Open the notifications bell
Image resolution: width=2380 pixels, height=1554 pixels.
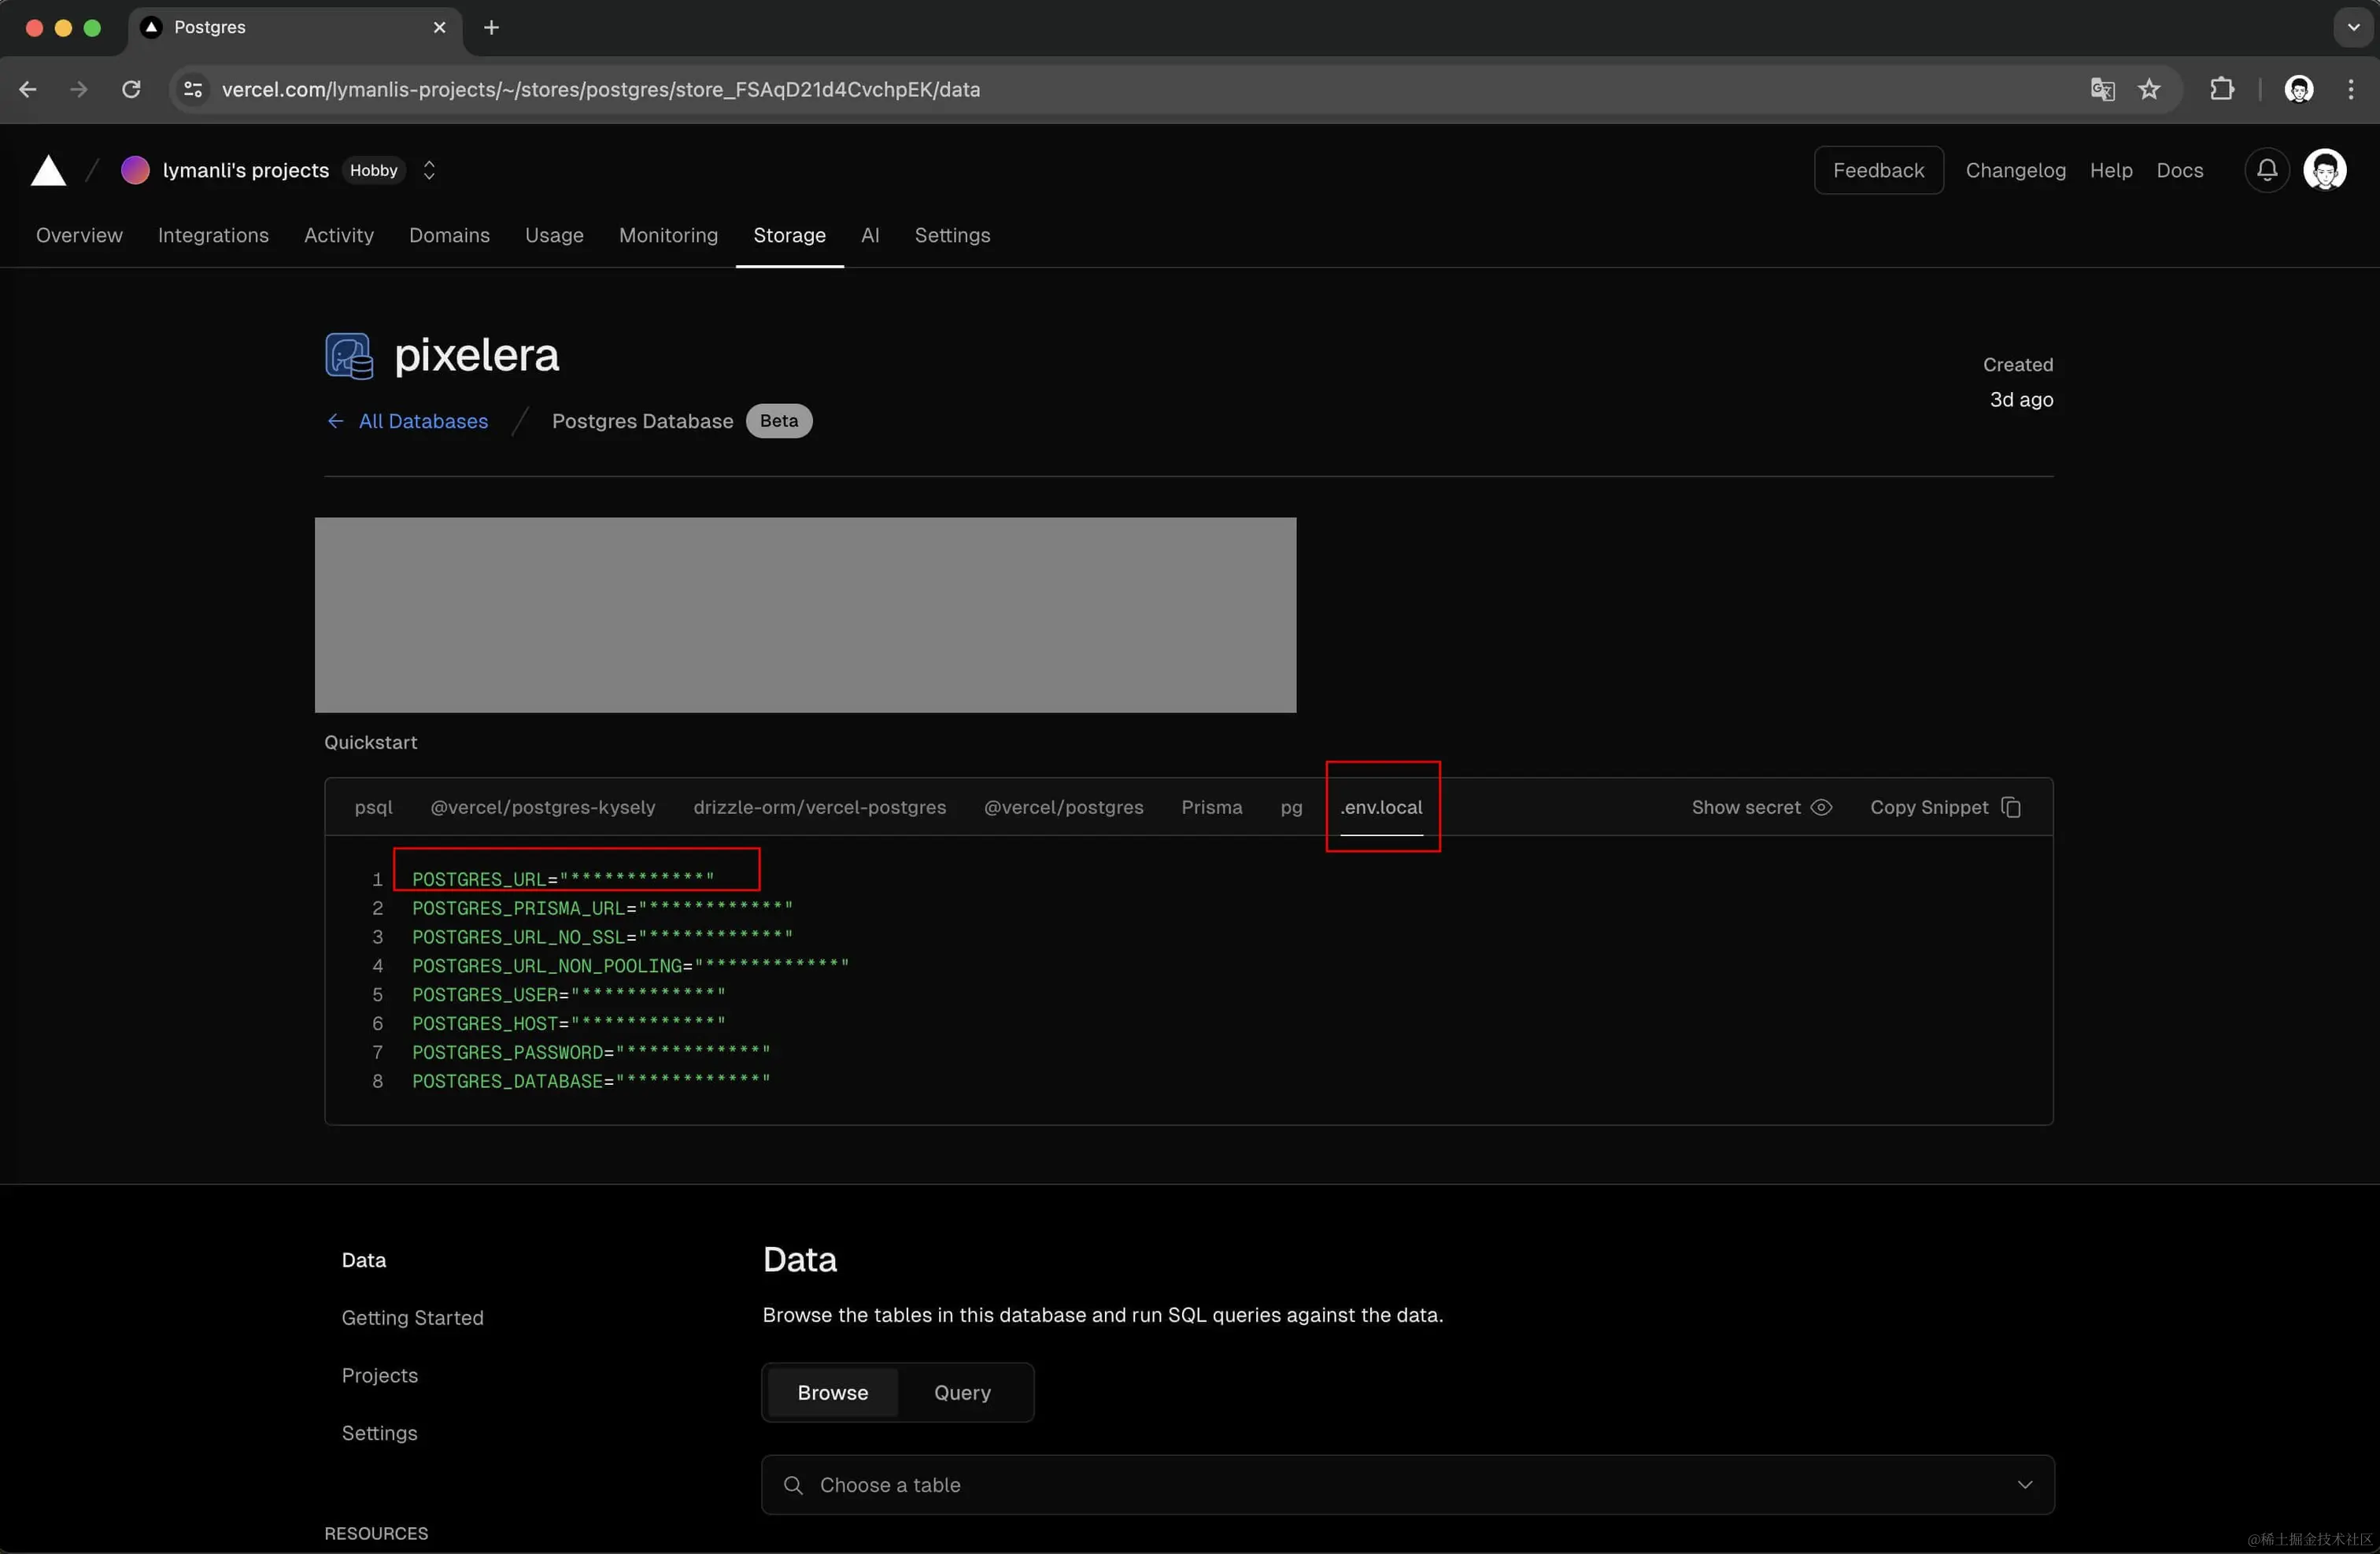pyautogui.click(x=2266, y=170)
